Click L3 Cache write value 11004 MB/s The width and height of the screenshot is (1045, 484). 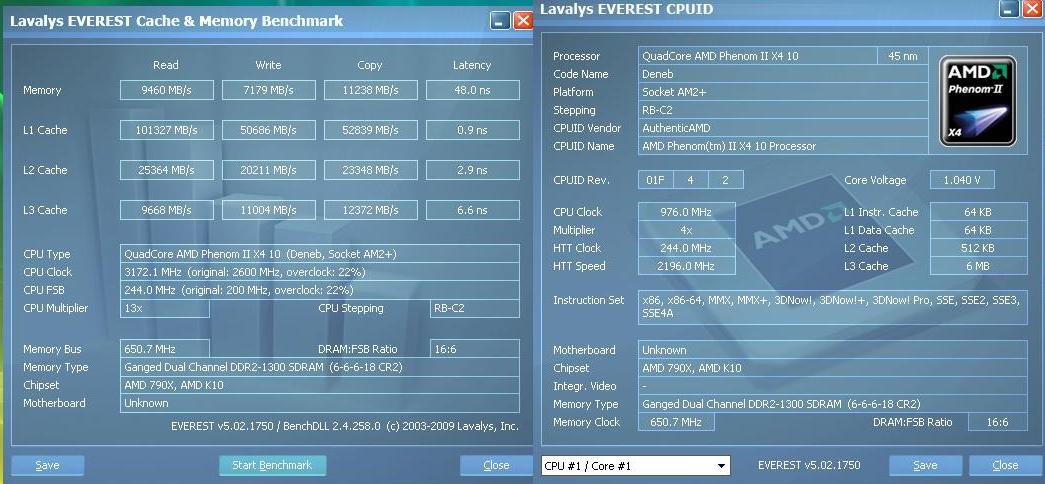269,210
